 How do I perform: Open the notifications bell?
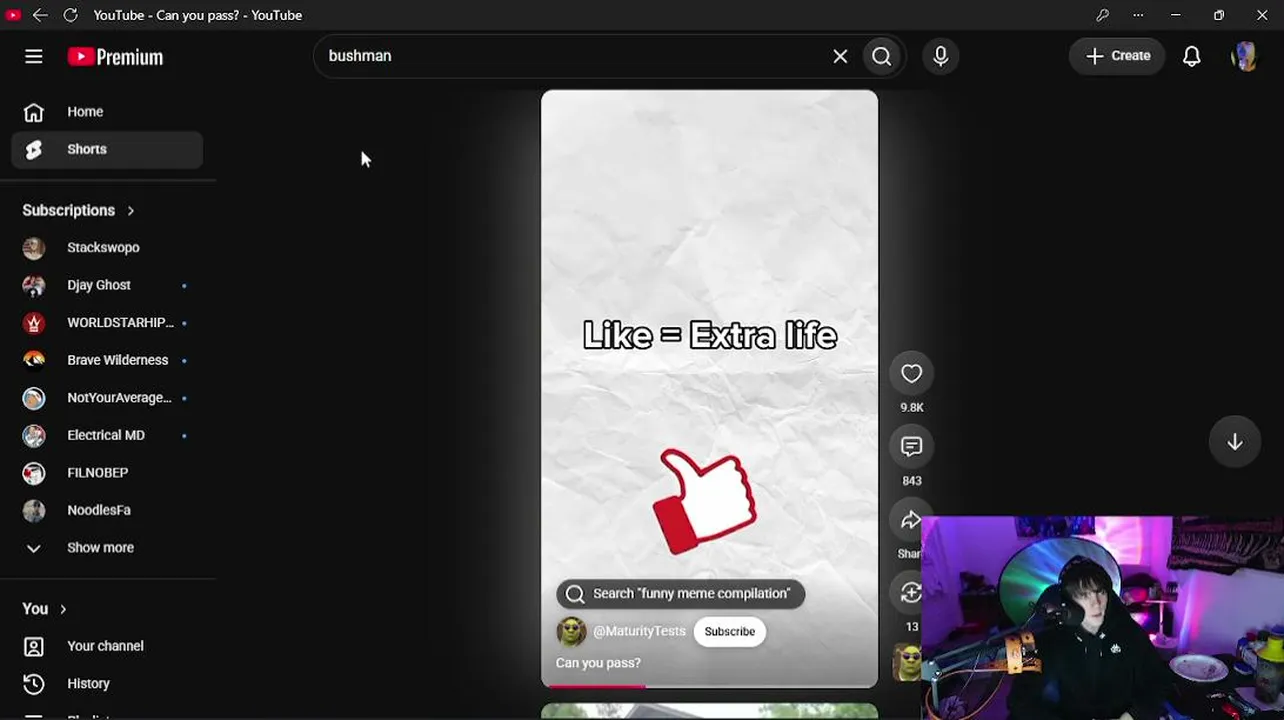(1191, 56)
